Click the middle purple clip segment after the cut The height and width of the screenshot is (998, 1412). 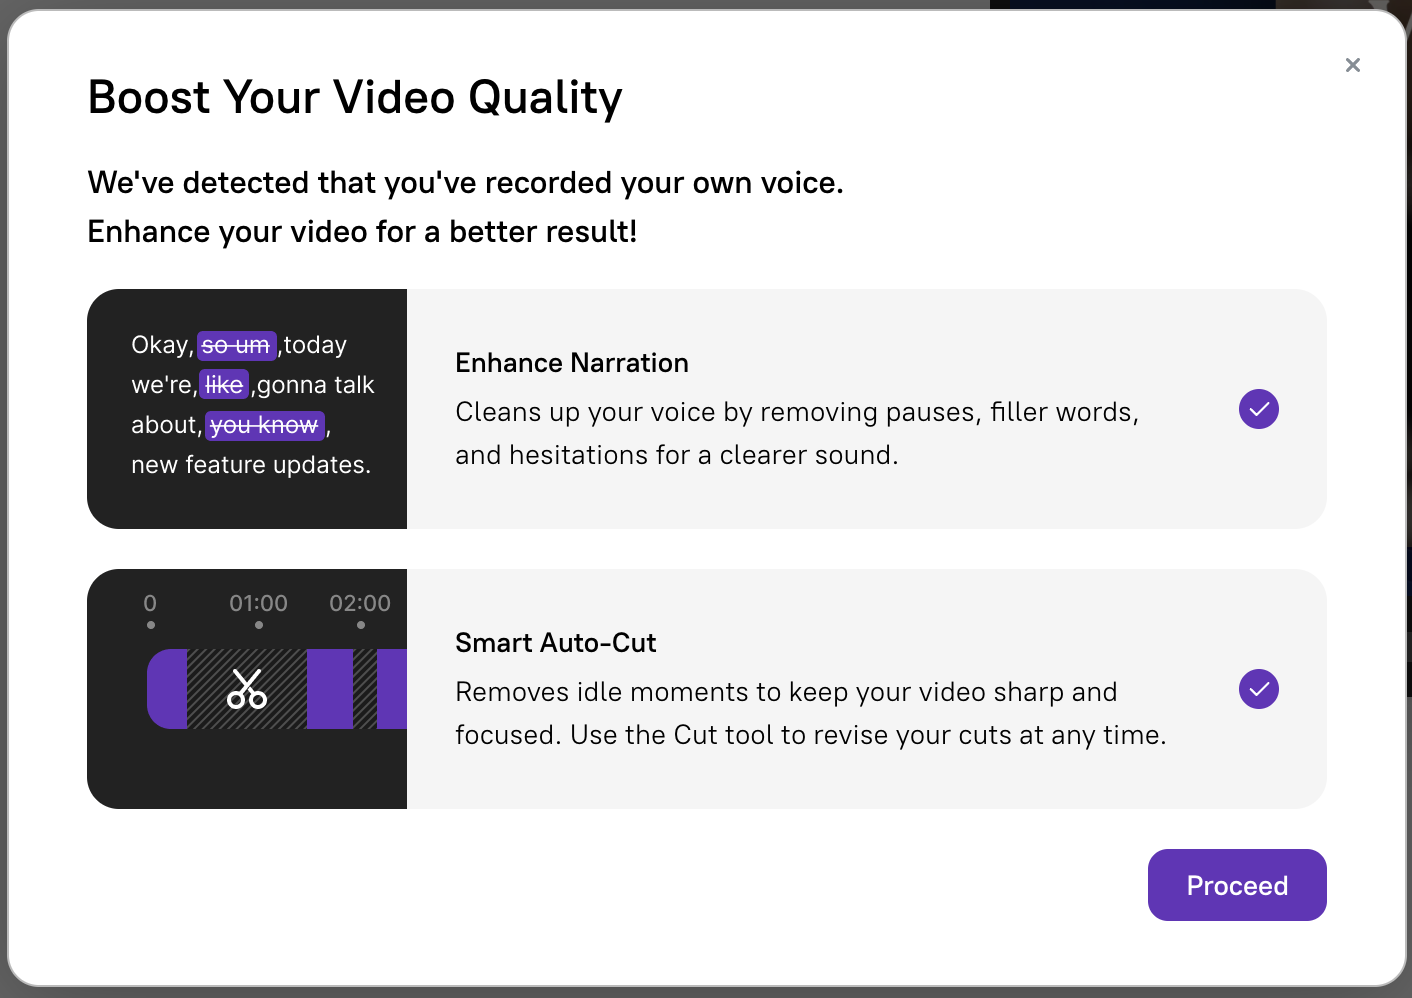[330, 689]
